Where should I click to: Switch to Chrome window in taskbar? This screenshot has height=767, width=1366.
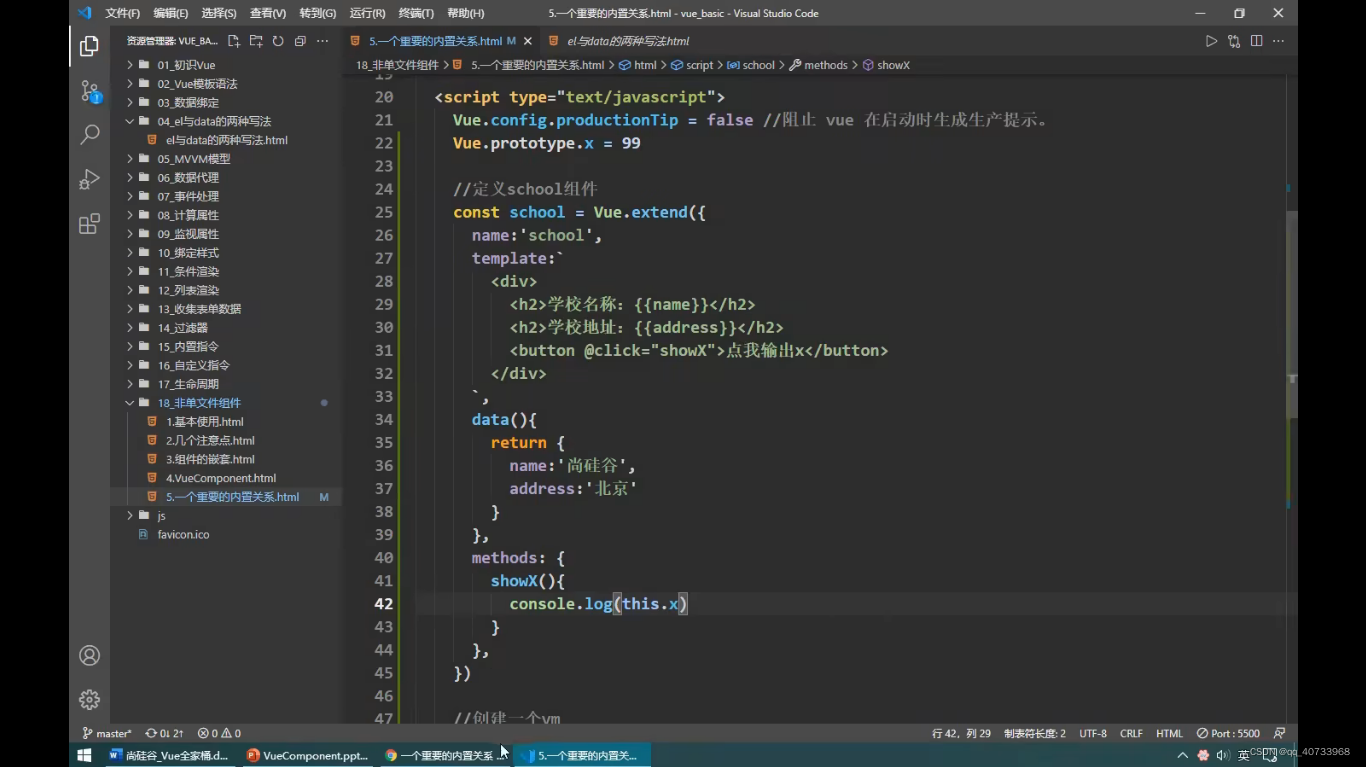pyautogui.click(x=444, y=755)
